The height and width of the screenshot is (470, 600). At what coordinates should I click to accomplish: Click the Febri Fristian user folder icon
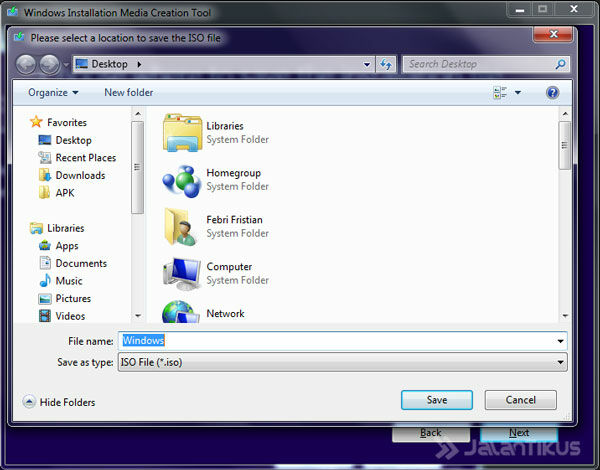coord(180,227)
